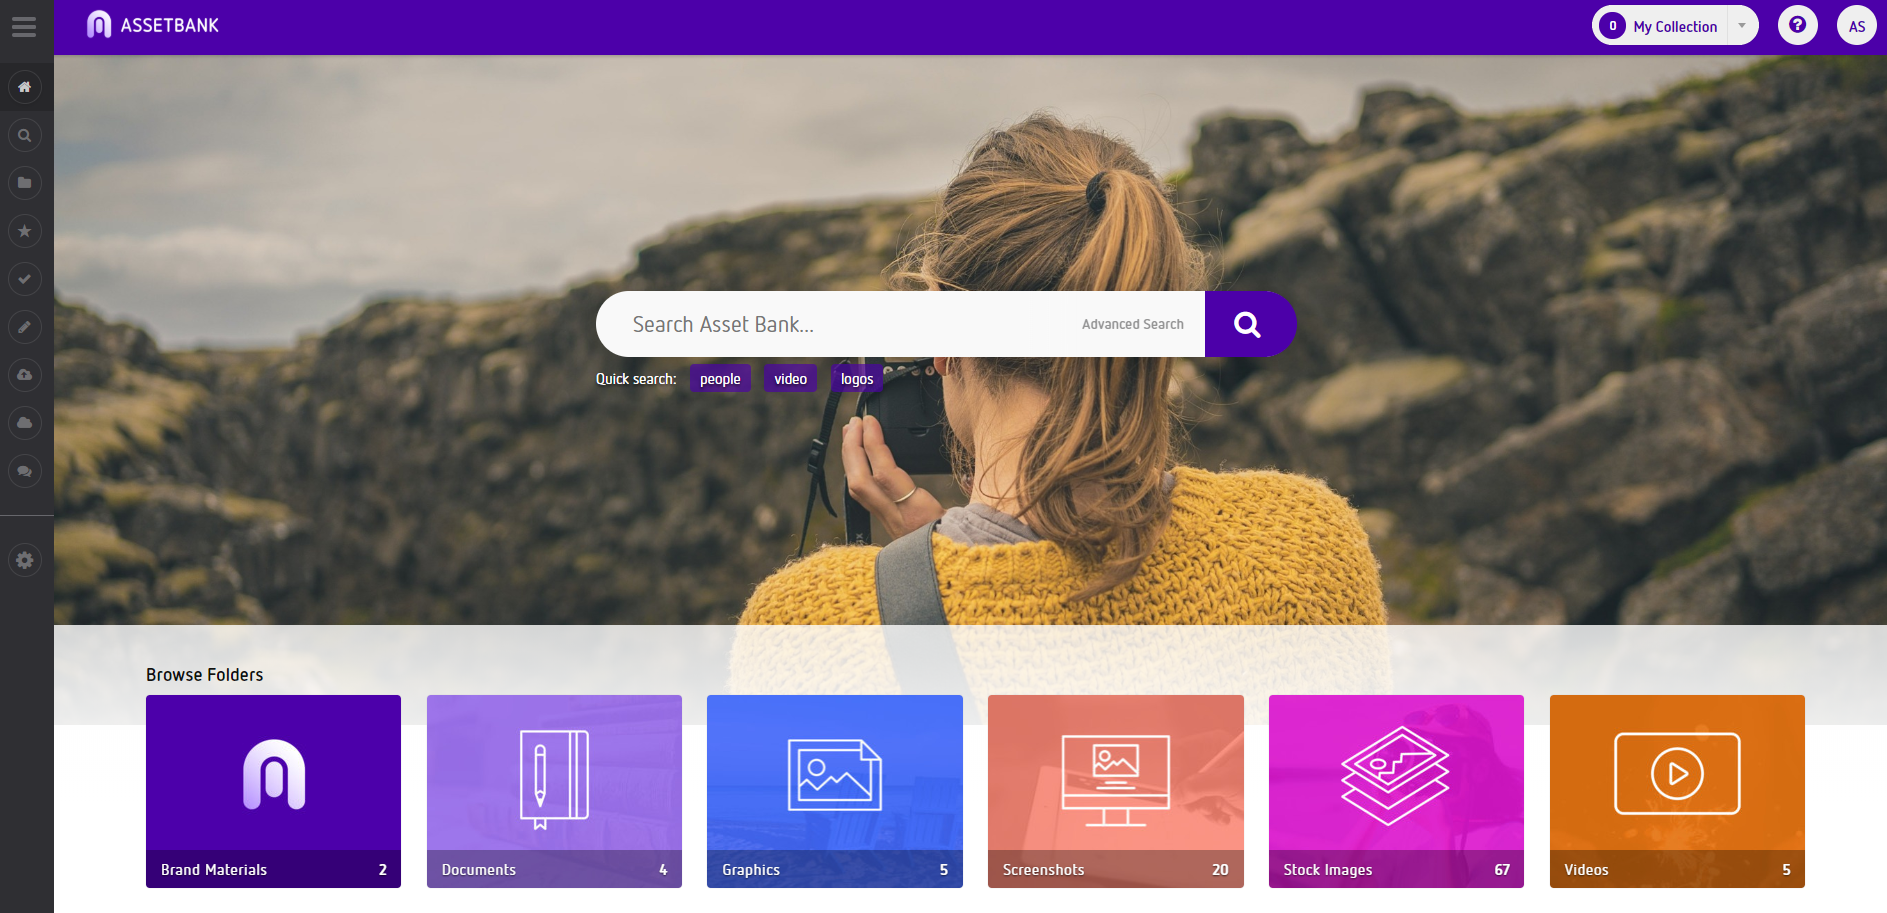Image resolution: width=1887 pixels, height=913 pixels.
Task: Go to Home in the sidebar
Action: 25,87
